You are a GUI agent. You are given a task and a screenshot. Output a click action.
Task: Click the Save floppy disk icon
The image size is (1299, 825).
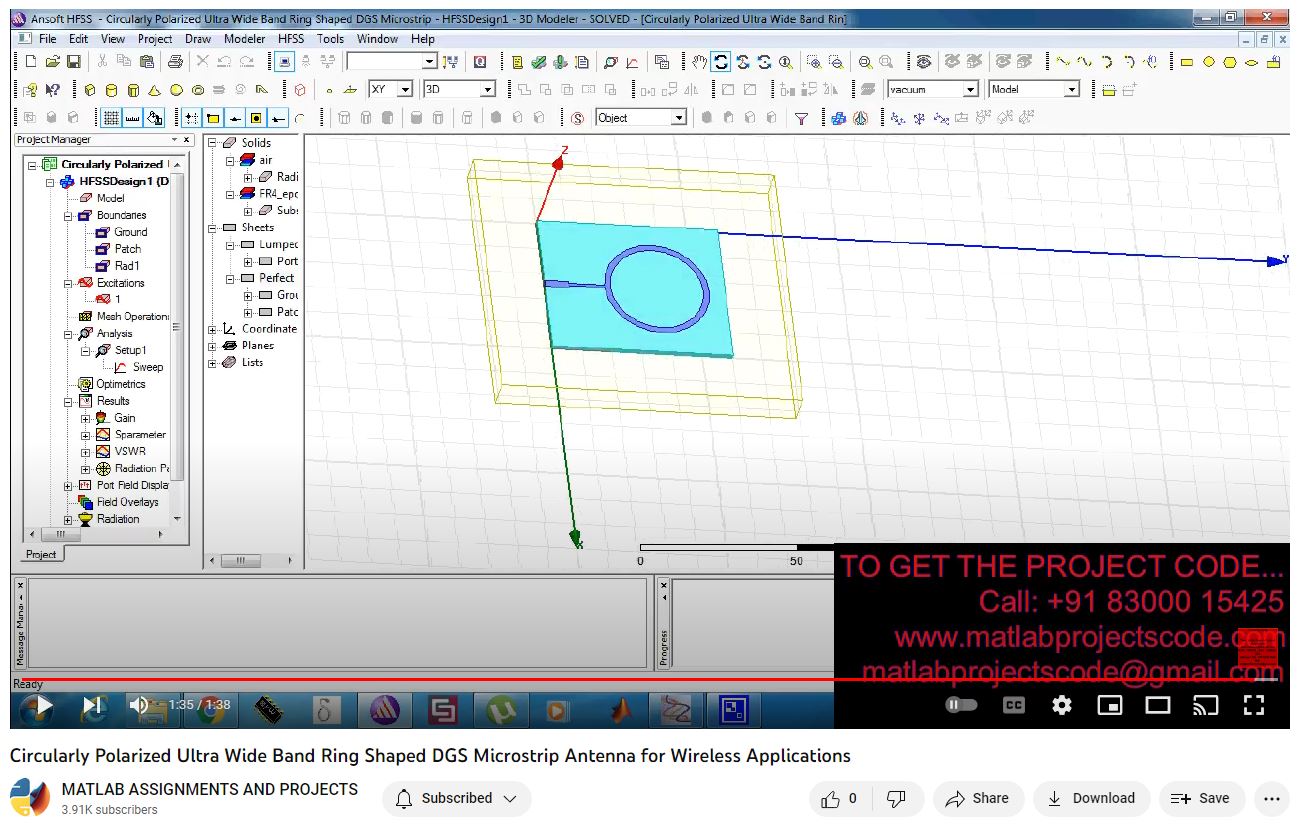coord(73,62)
